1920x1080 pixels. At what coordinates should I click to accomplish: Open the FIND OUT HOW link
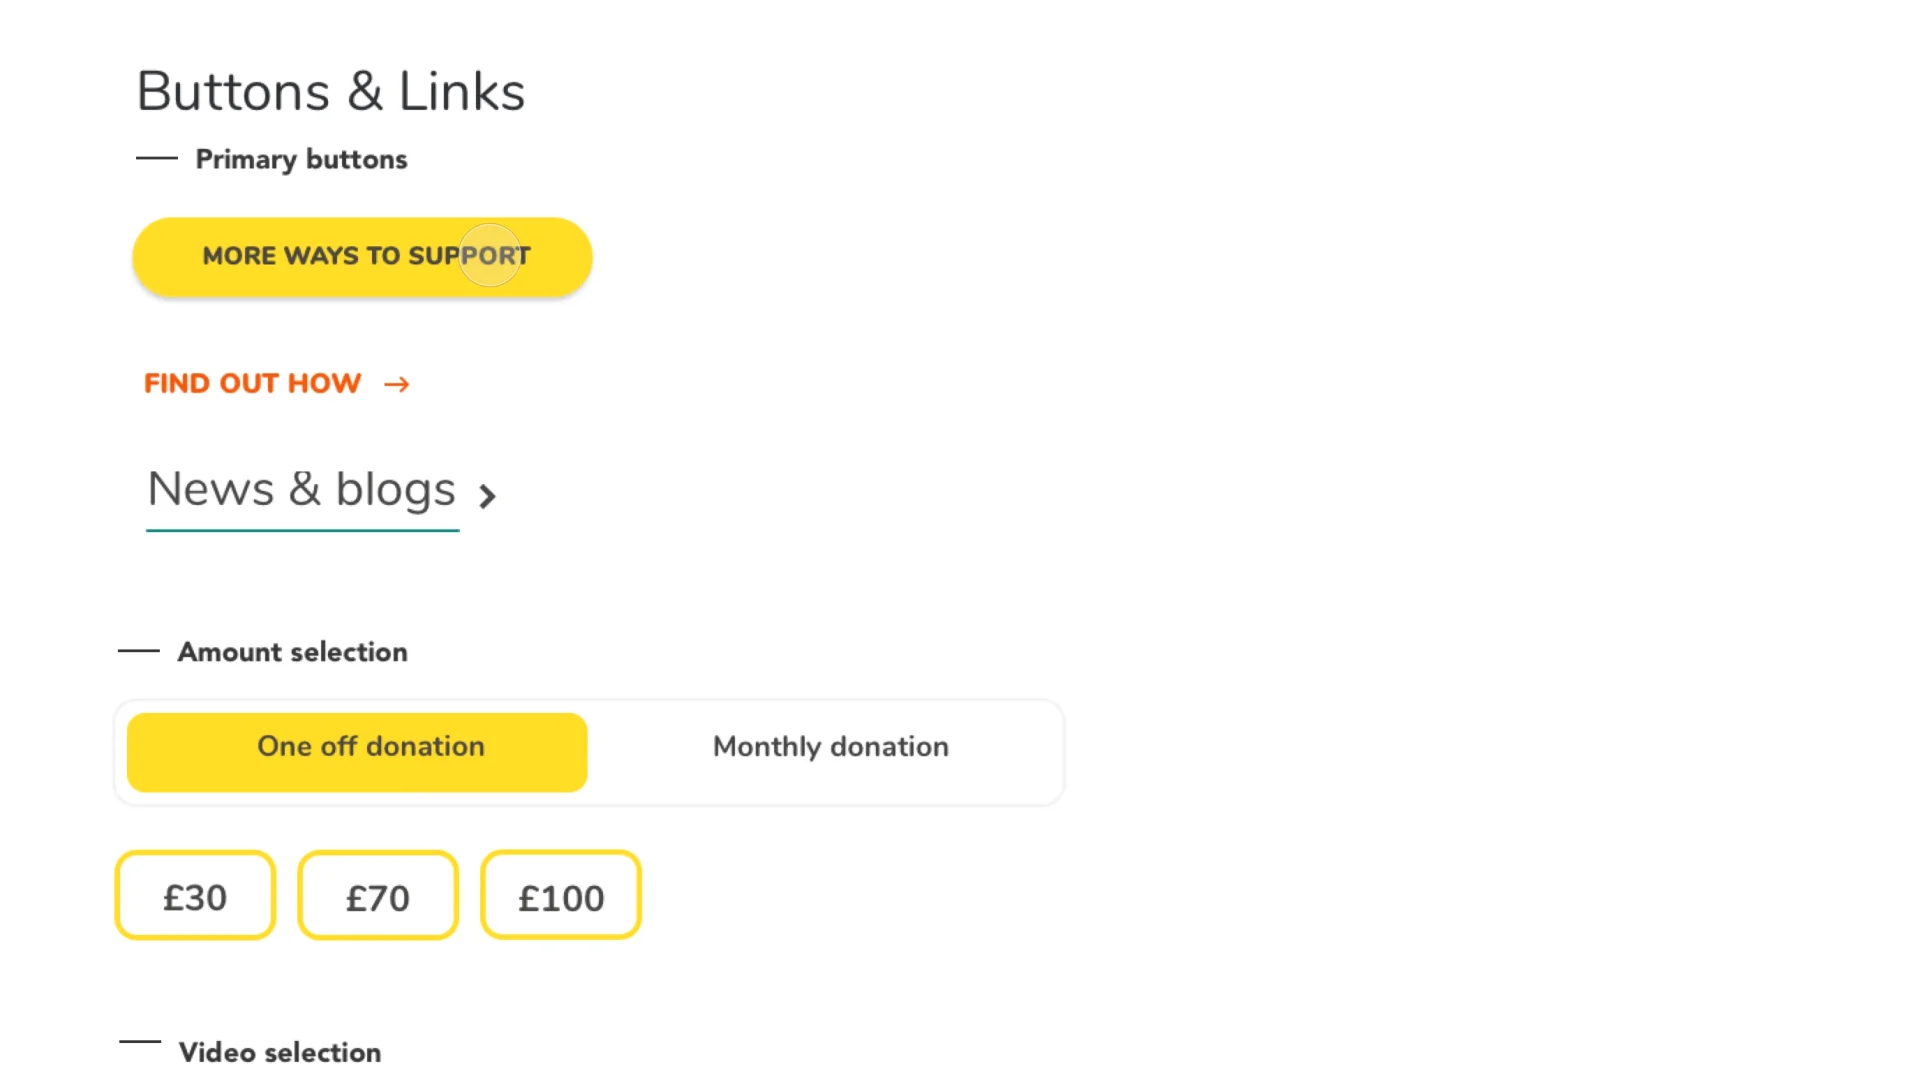252,383
